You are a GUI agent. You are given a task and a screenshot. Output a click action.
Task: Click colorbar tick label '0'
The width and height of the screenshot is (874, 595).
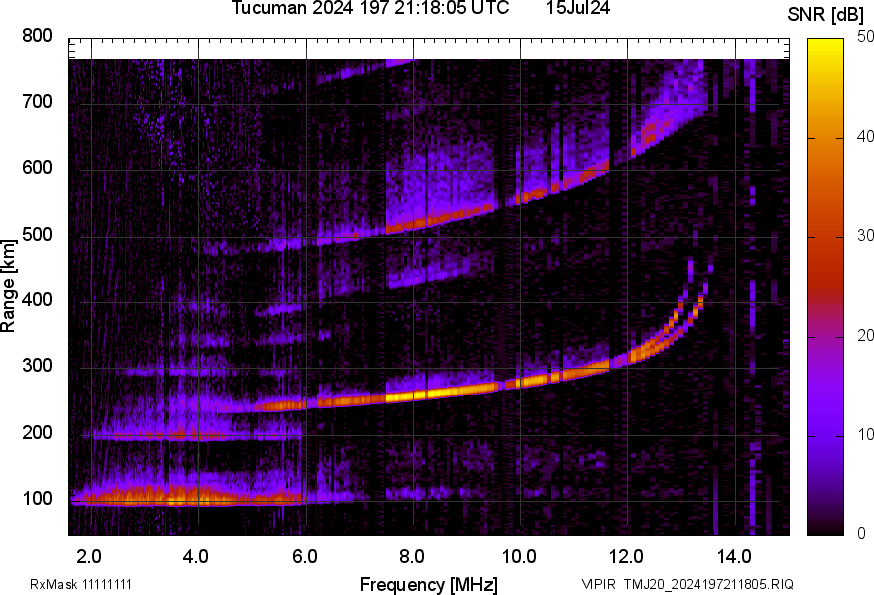[x=861, y=534]
